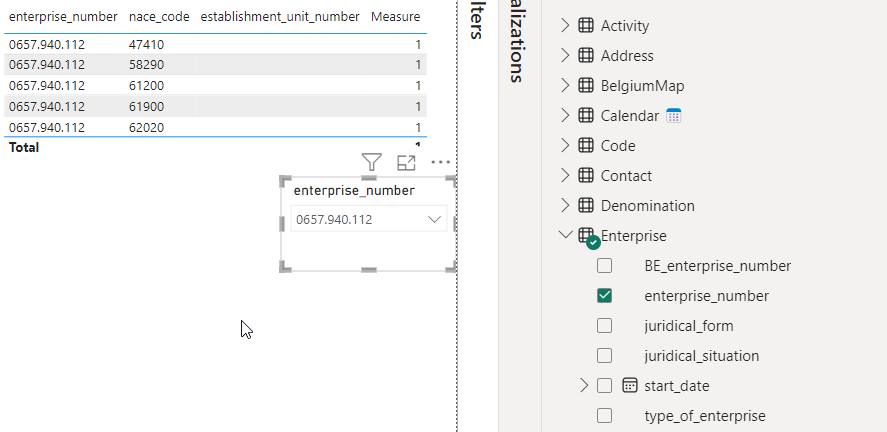887x432 pixels.
Task: Click the Calendar table grid icon
Action: pos(585,115)
